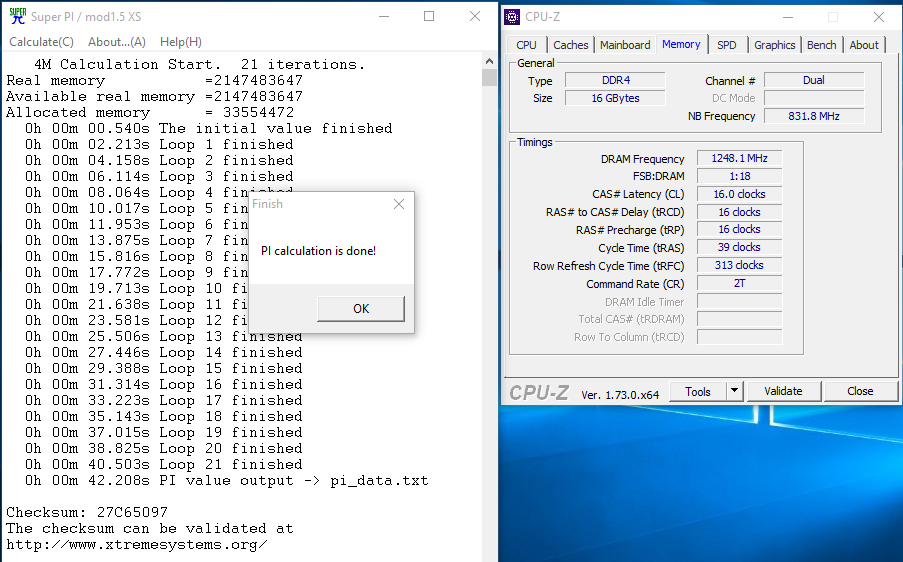Click the Validate button
Viewport: 903px width, 562px height.
pos(783,392)
